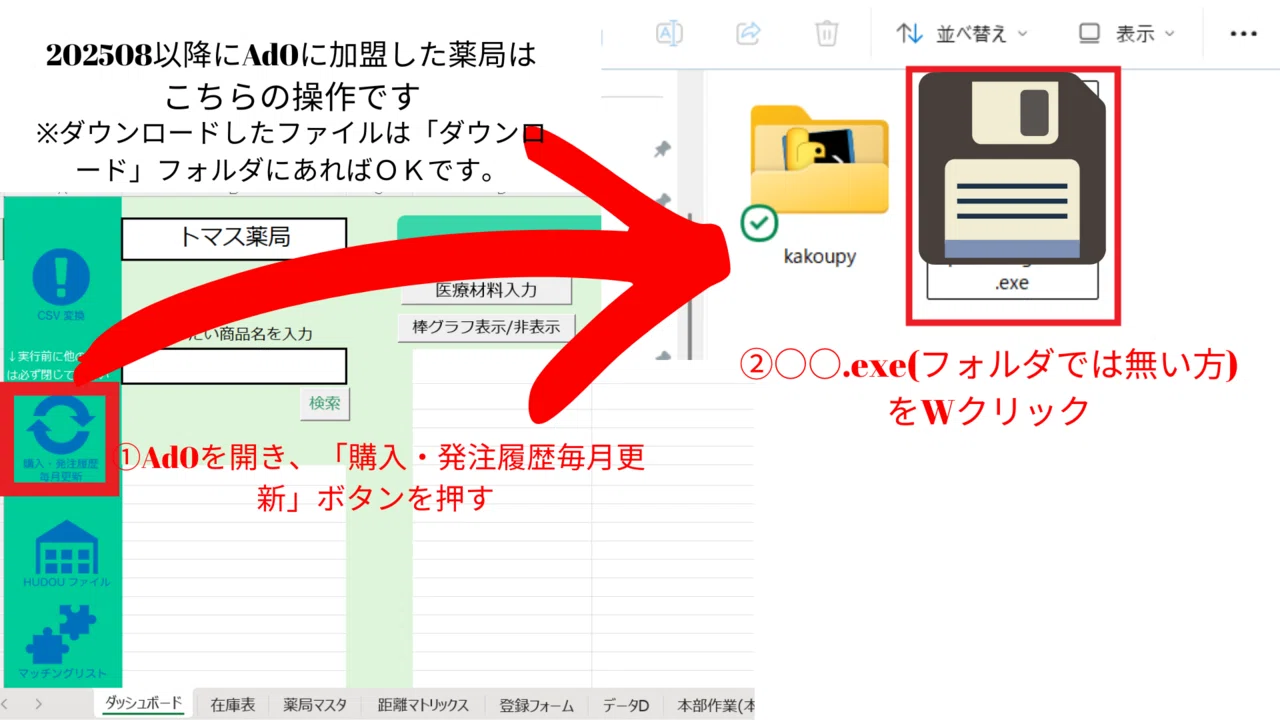Click the 棒グラフ表示/非表示 button

[486, 326]
